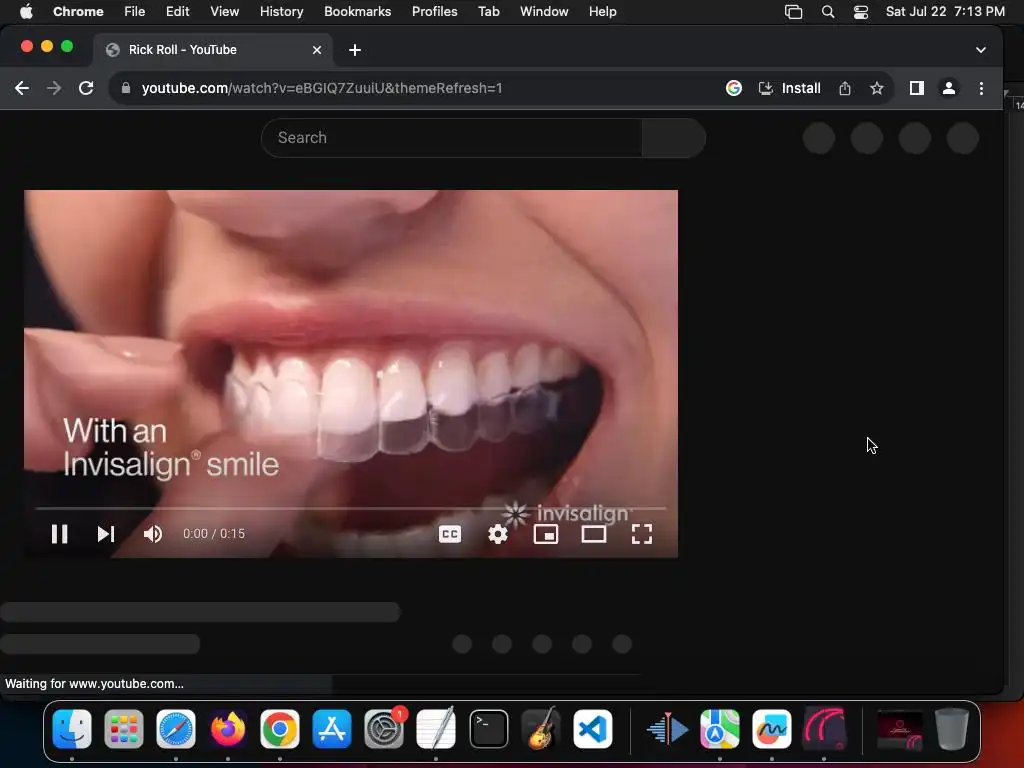Open a new browser tab
This screenshot has width=1024, height=768.
pyautogui.click(x=355, y=50)
